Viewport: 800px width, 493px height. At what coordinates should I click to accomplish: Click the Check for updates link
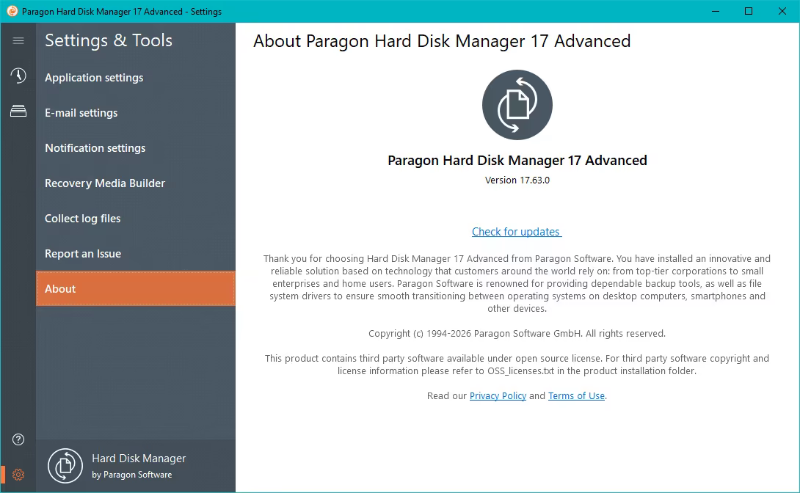pyautogui.click(x=516, y=232)
